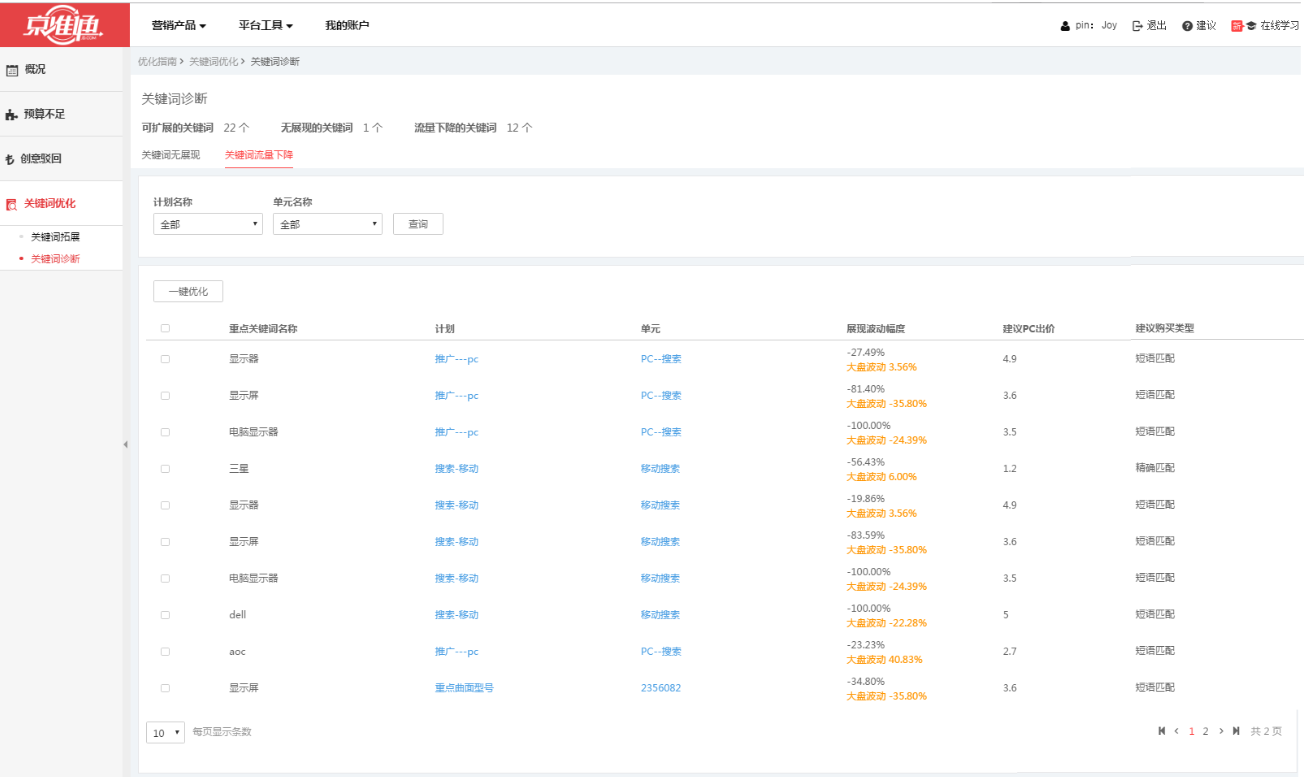This screenshot has height=777, width=1304.
Task: Collapse the left sidebar with the arrow handle
Action: point(125,444)
